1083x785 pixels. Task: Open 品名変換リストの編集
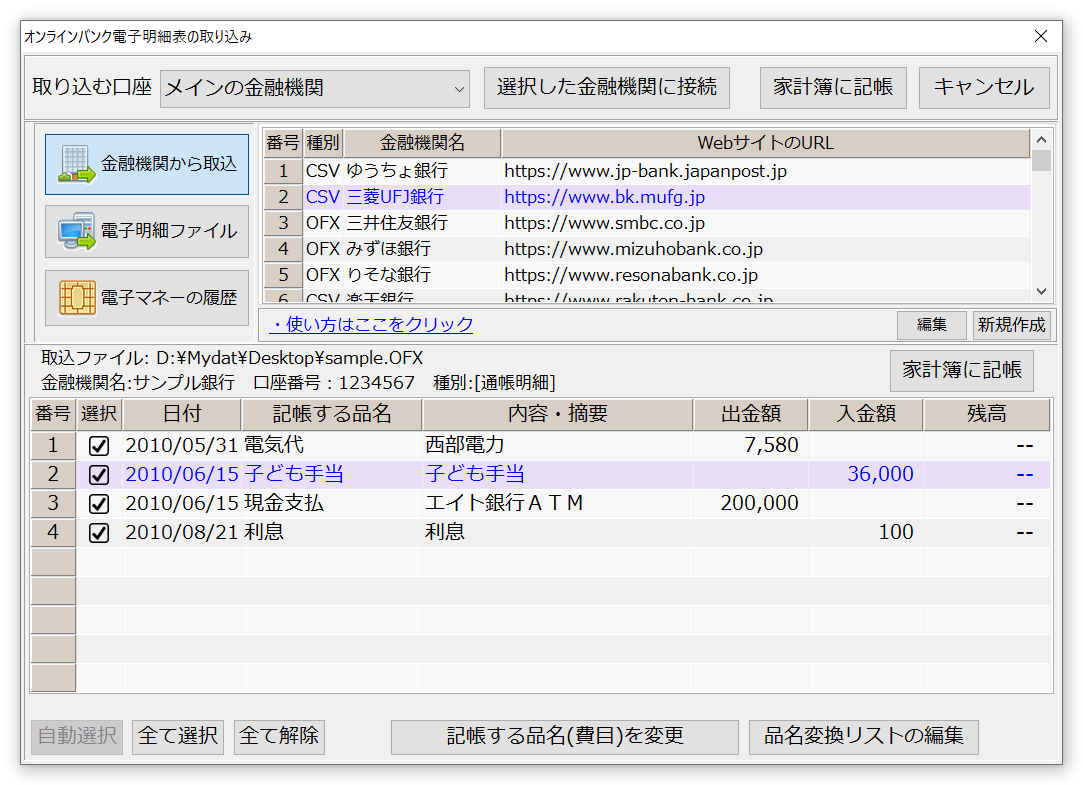coord(863,737)
